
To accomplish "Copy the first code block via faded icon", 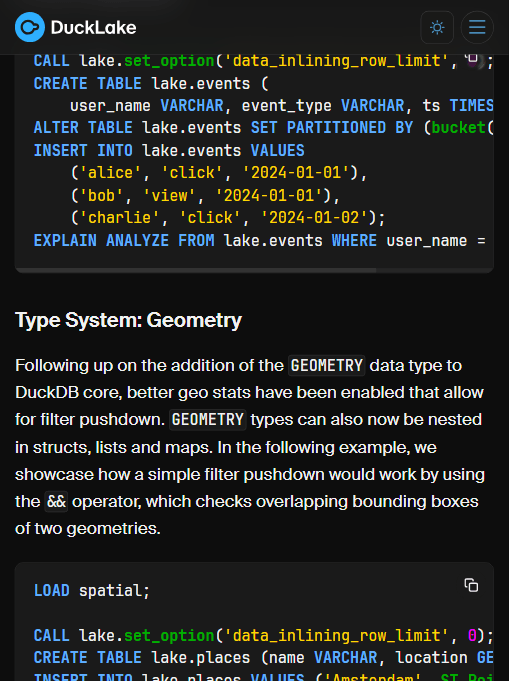I will click(472, 59).
